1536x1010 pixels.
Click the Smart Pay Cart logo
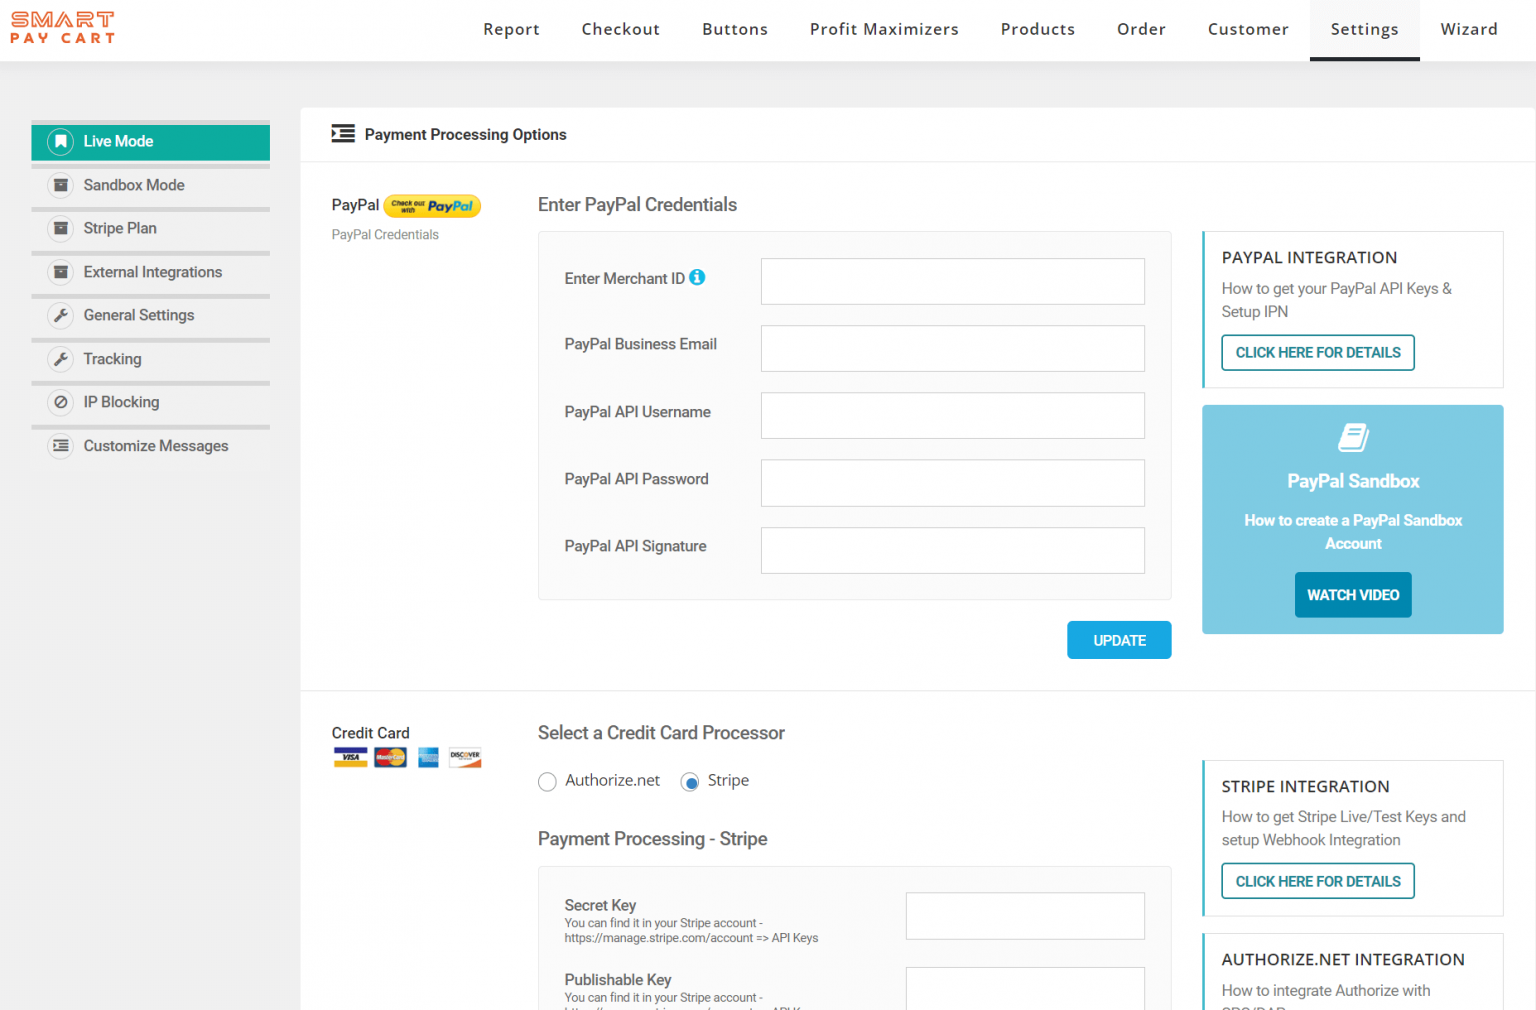click(x=62, y=27)
